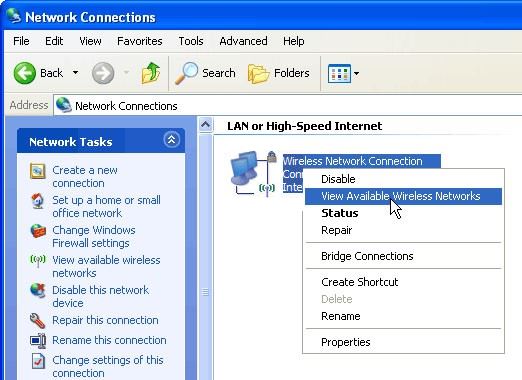
Task: Choose Bridge Connections in context menu
Action: 403,256
